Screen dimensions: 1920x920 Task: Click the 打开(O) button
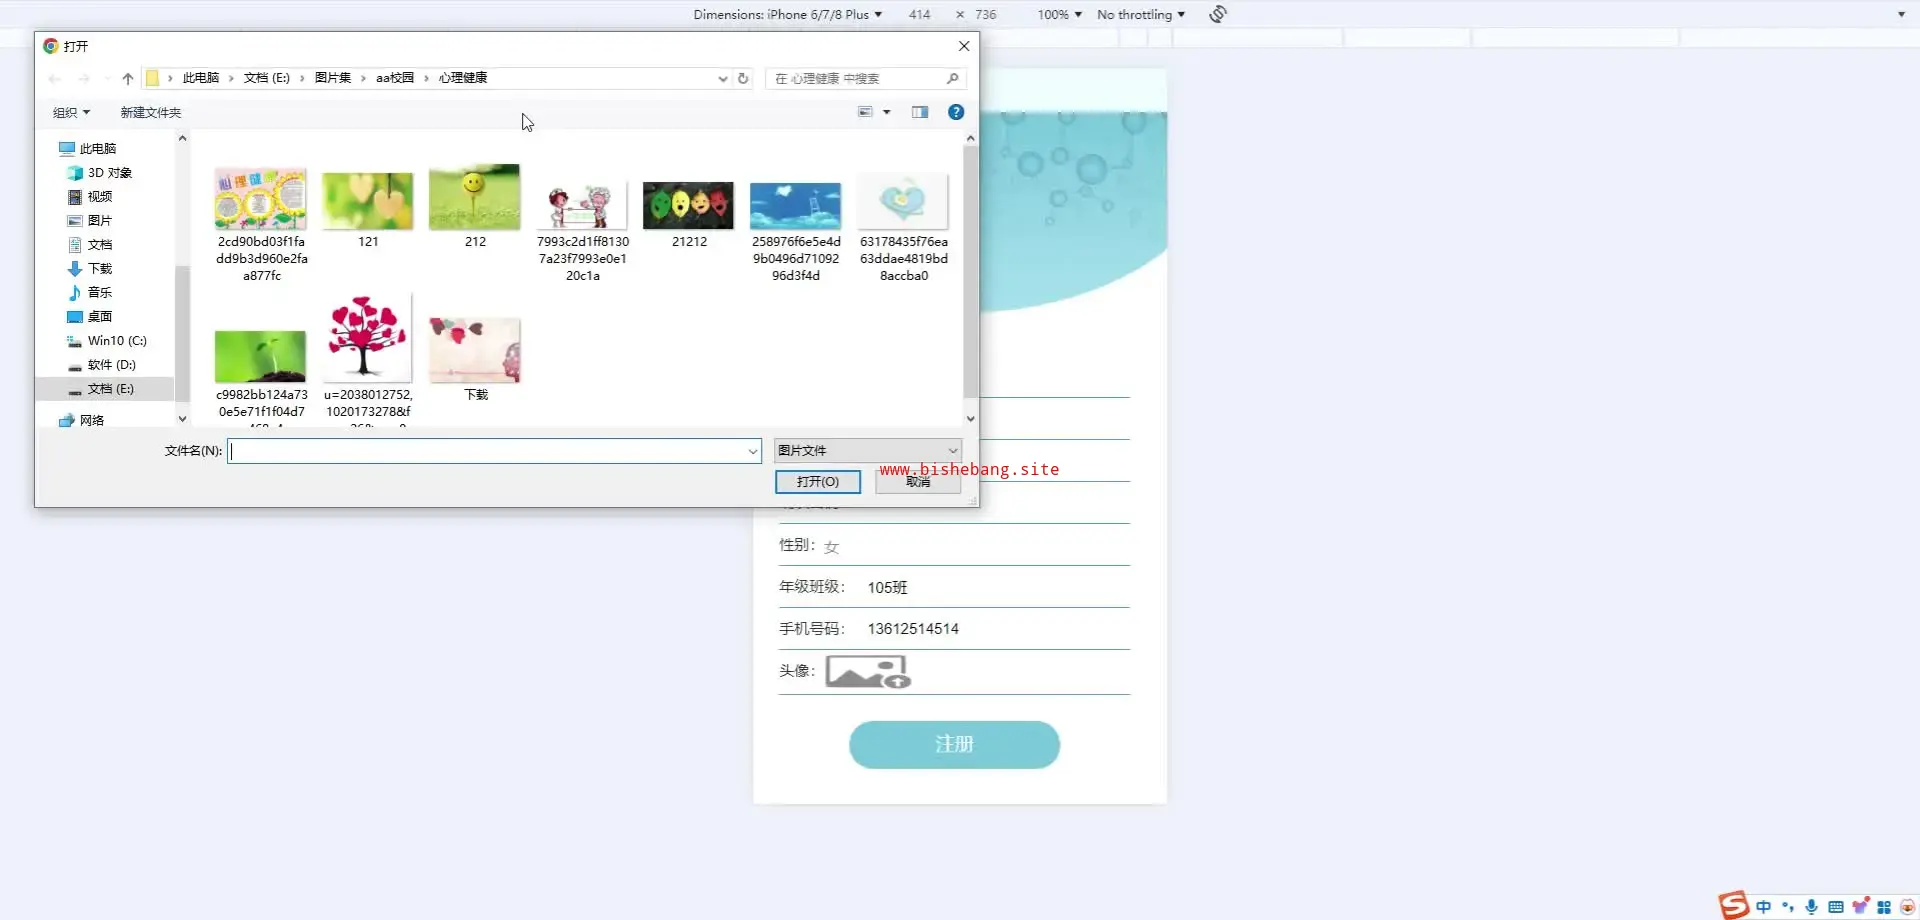tap(818, 482)
